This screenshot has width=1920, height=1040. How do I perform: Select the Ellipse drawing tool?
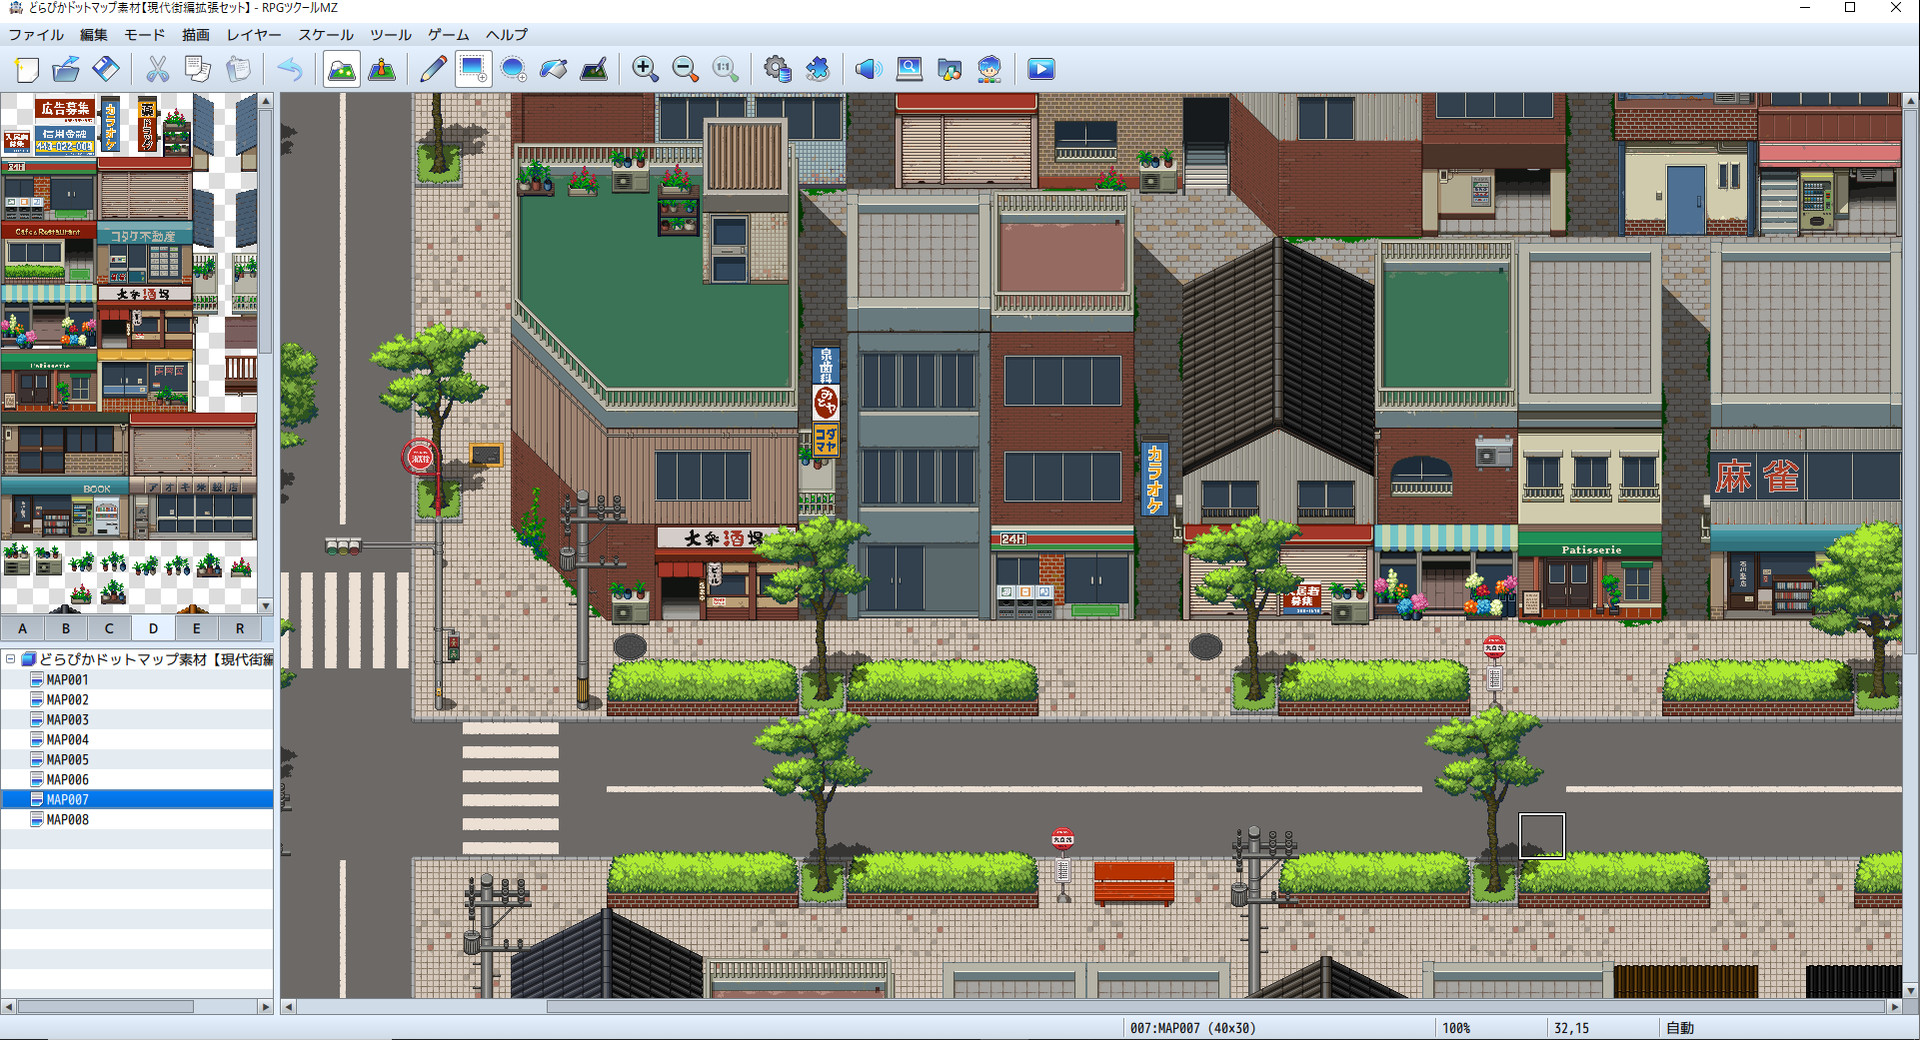click(x=513, y=69)
